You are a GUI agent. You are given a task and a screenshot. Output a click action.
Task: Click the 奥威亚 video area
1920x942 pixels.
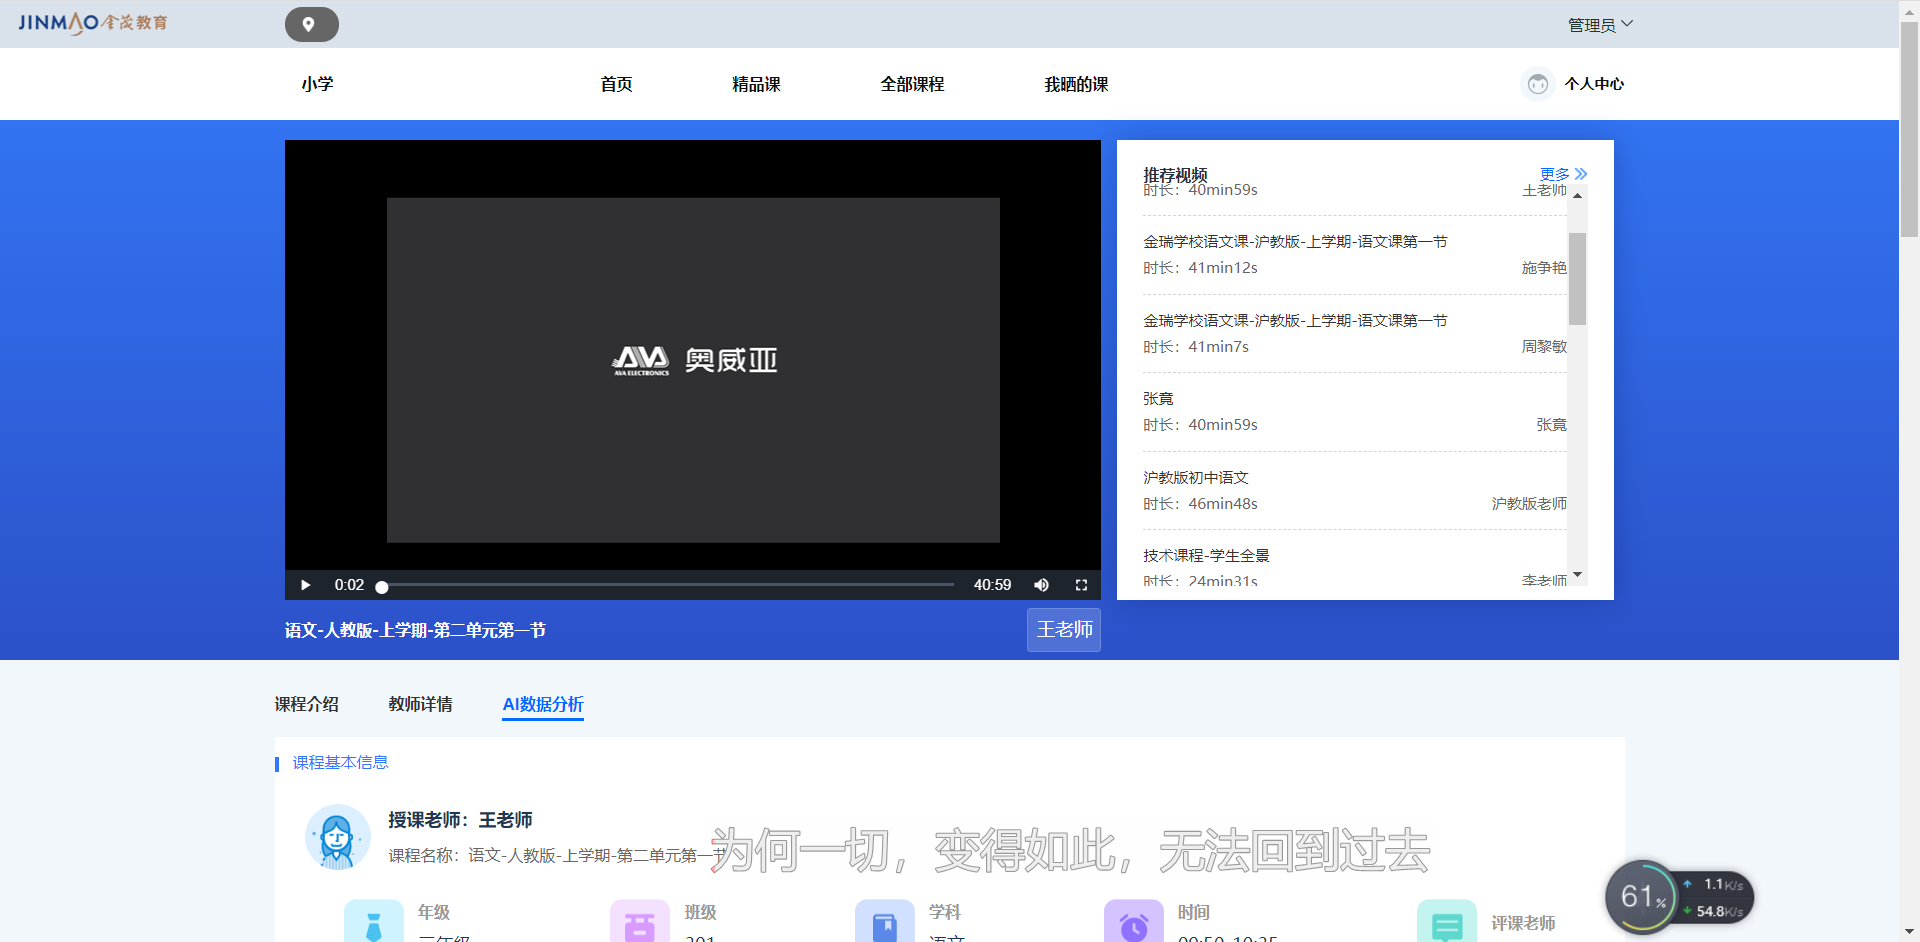pyautogui.click(x=693, y=370)
